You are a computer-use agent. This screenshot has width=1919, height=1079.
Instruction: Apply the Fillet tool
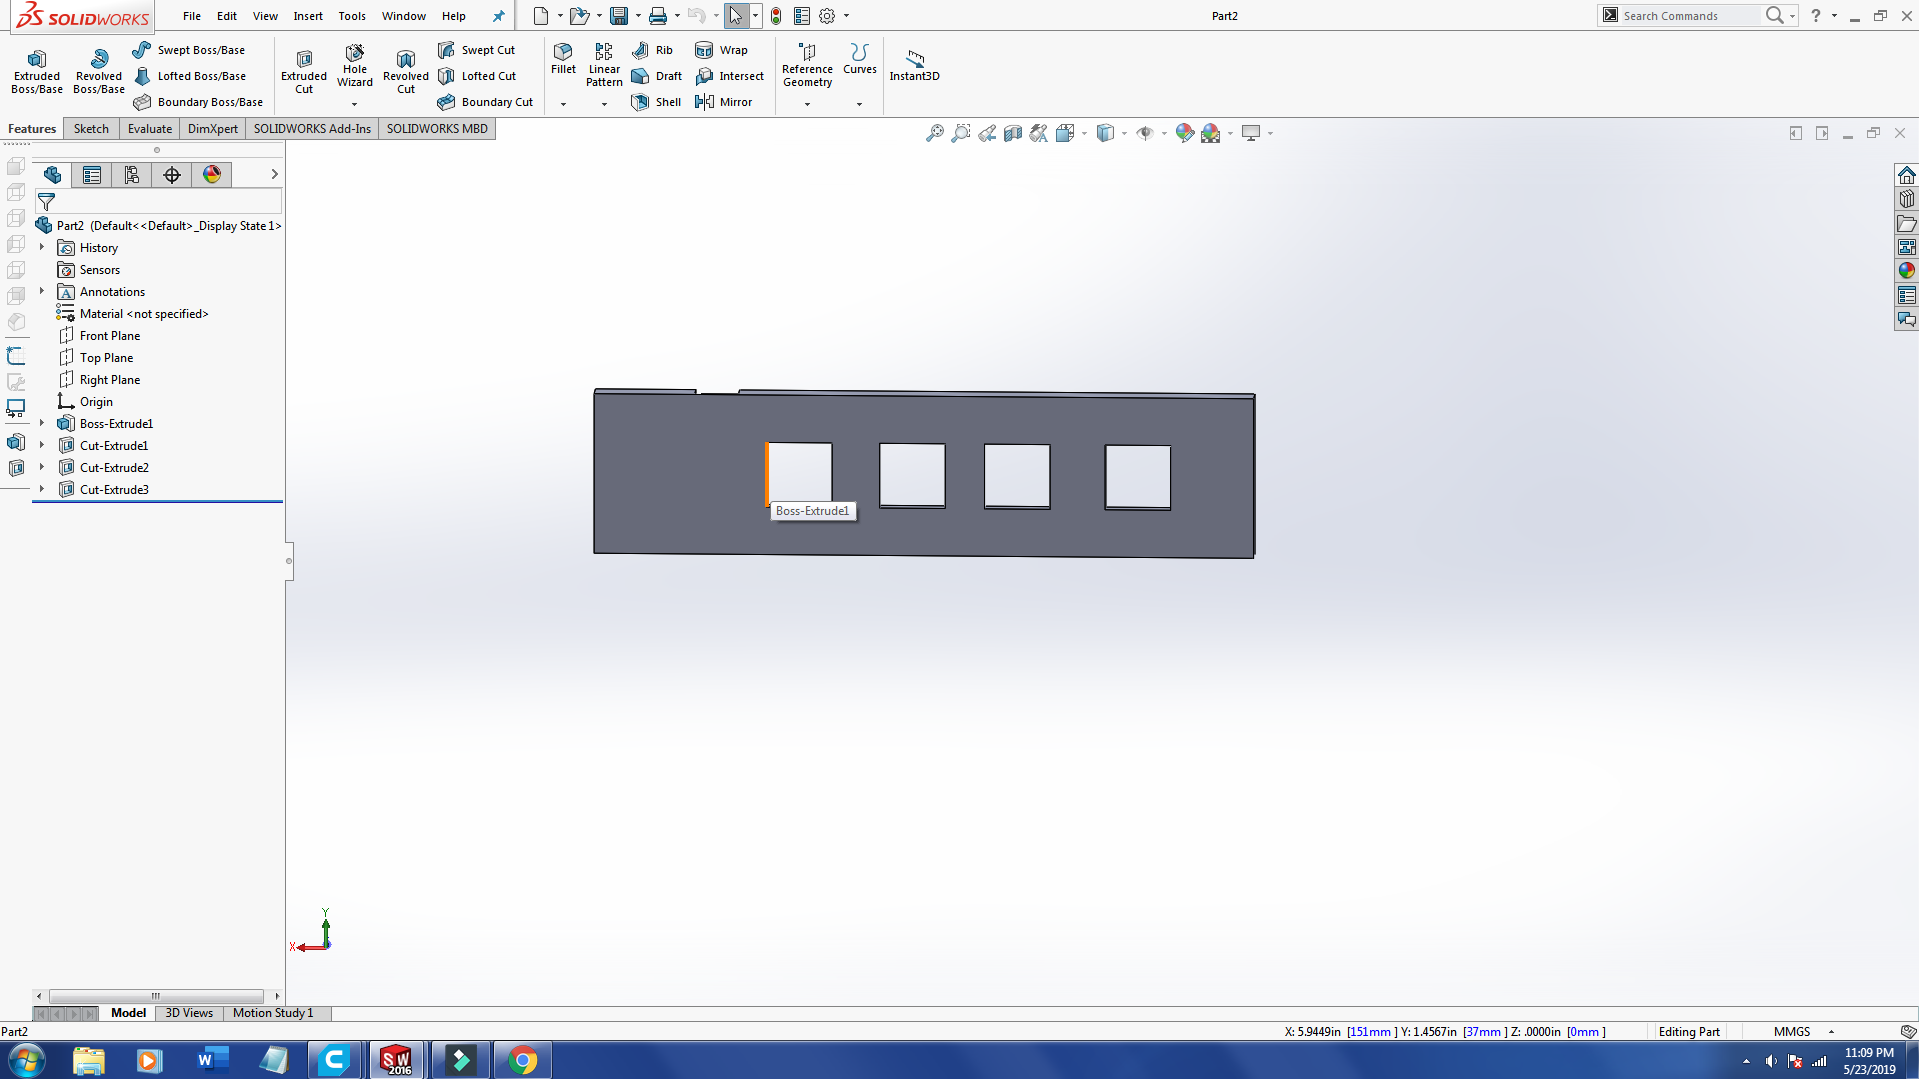(x=563, y=59)
